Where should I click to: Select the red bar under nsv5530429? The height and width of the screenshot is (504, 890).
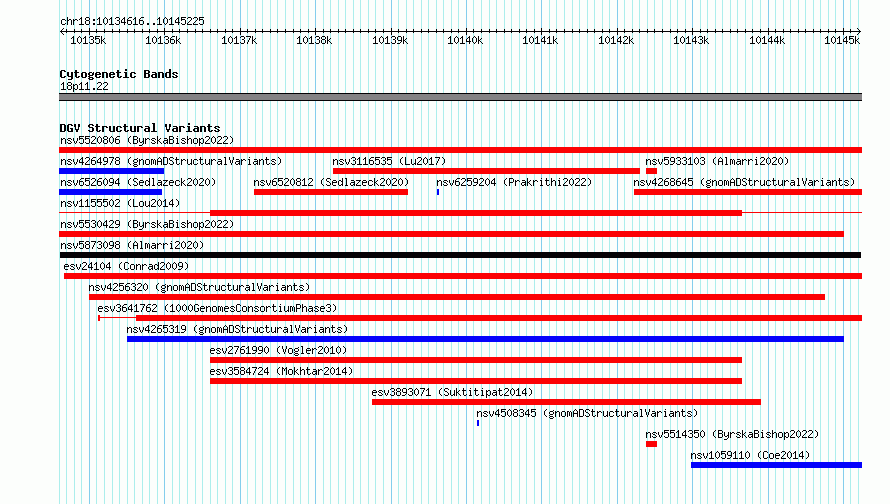coord(451,234)
